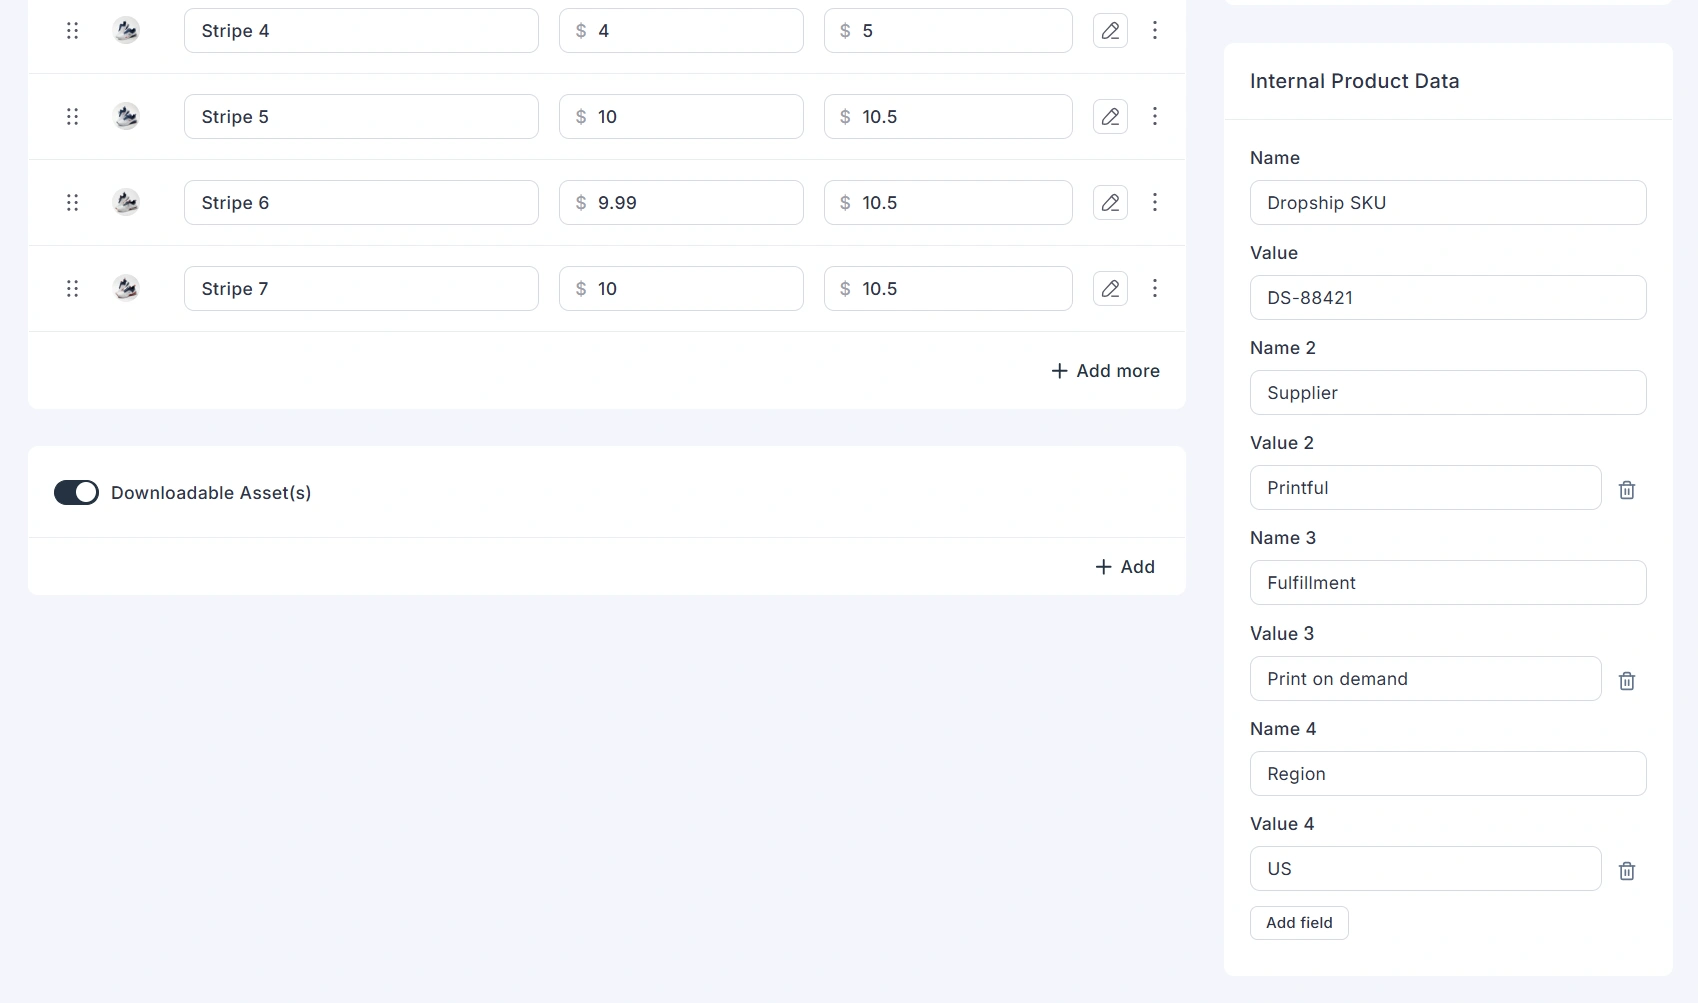The image size is (1698, 1003).
Task: Click the Stripe 7 name field
Action: click(361, 289)
